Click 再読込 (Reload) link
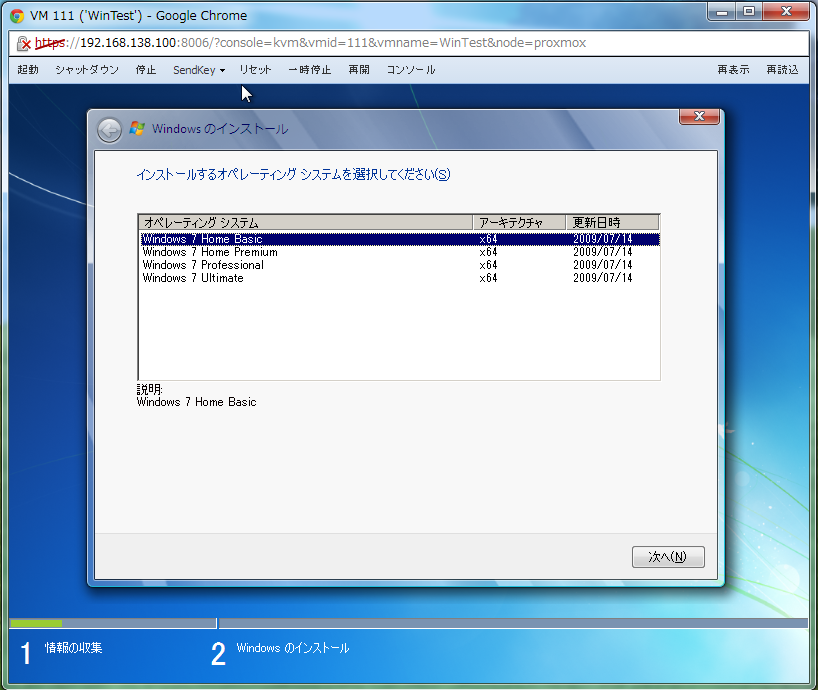Viewport: 818px width, 690px height. (x=782, y=70)
